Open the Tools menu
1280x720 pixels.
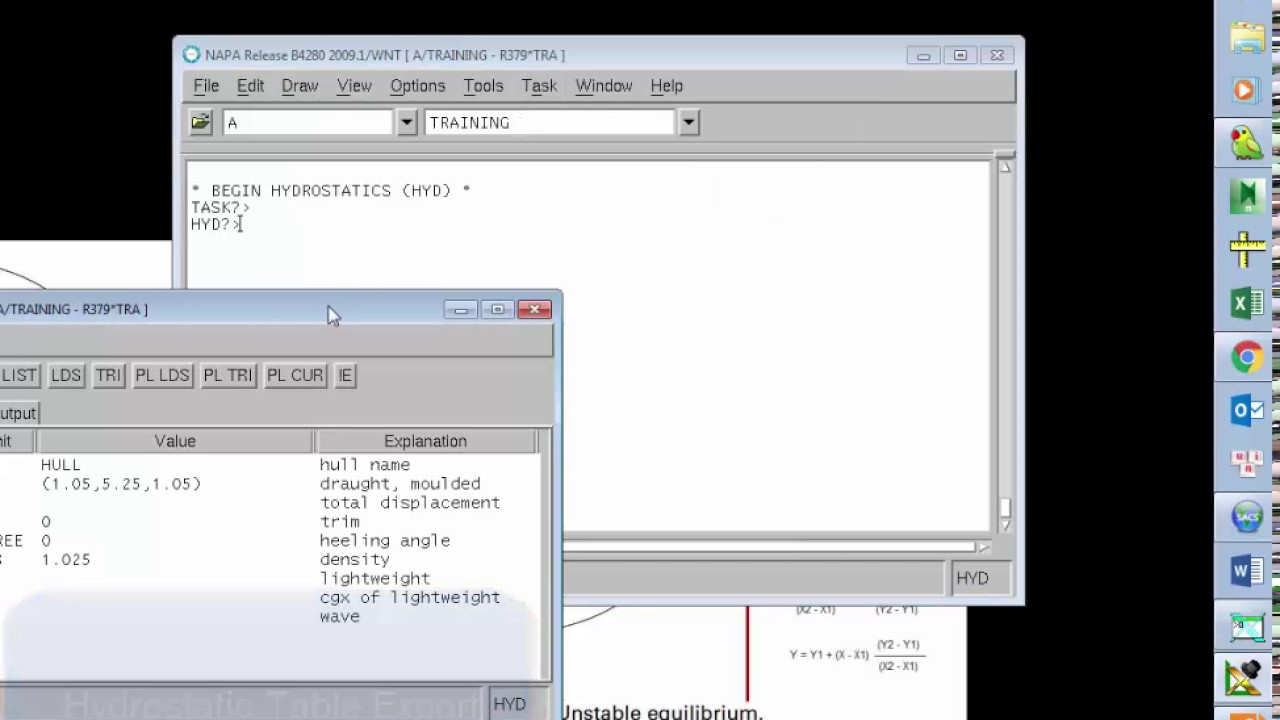483,86
